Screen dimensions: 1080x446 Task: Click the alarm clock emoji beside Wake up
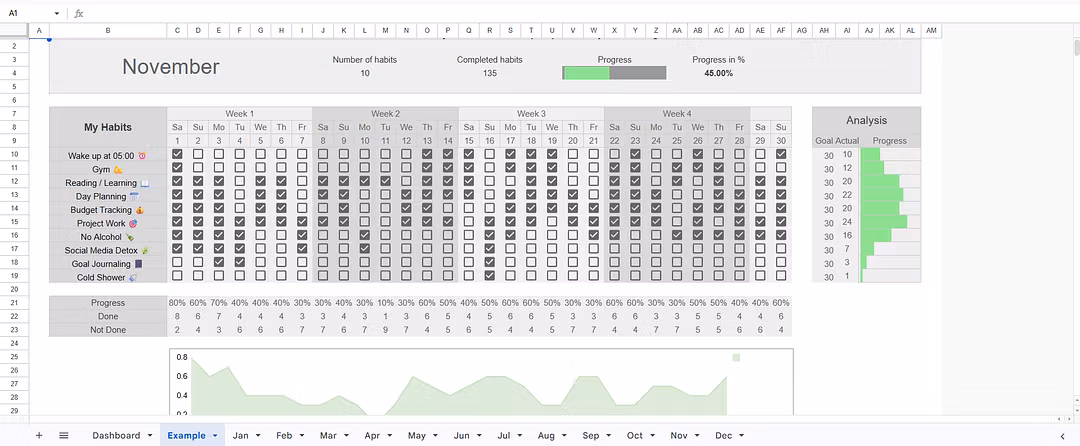pos(142,156)
